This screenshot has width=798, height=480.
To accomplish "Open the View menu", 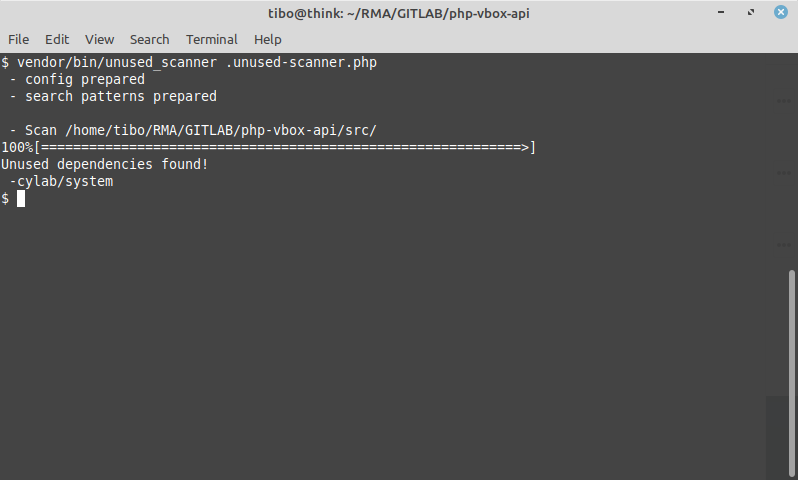I will pyautogui.click(x=99, y=39).
